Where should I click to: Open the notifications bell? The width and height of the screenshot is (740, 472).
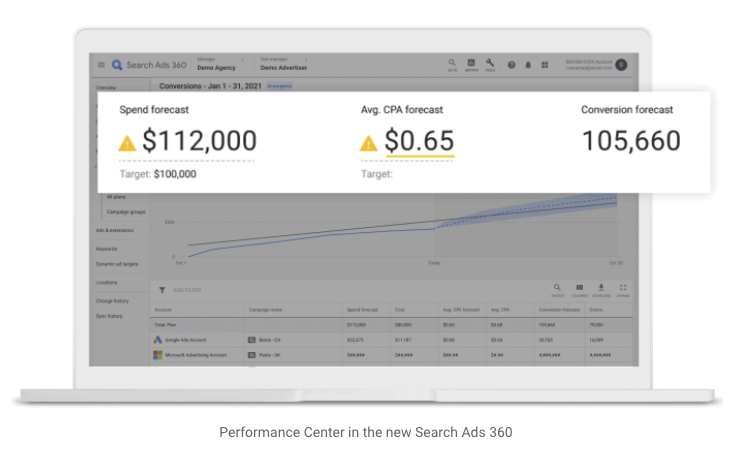pyautogui.click(x=528, y=65)
